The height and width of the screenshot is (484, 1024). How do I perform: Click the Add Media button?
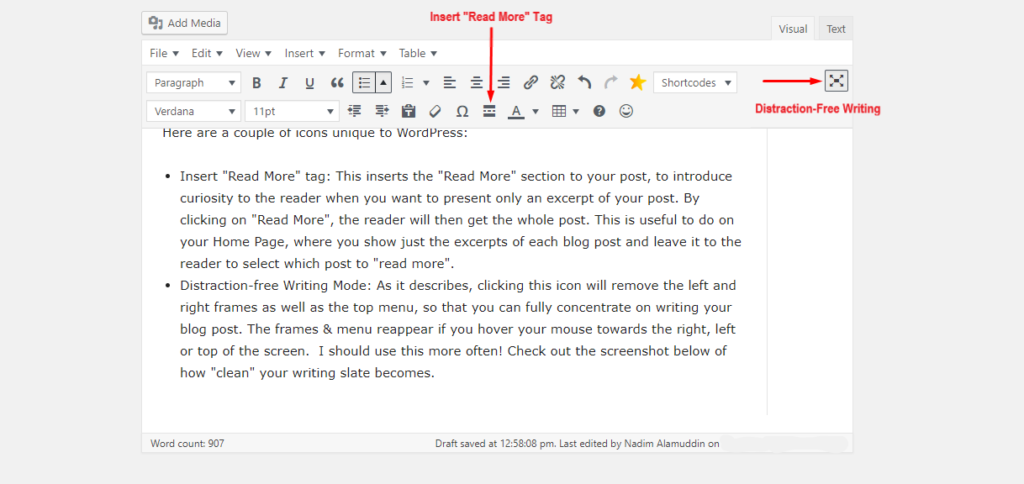pyautogui.click(x=184, y=23)
